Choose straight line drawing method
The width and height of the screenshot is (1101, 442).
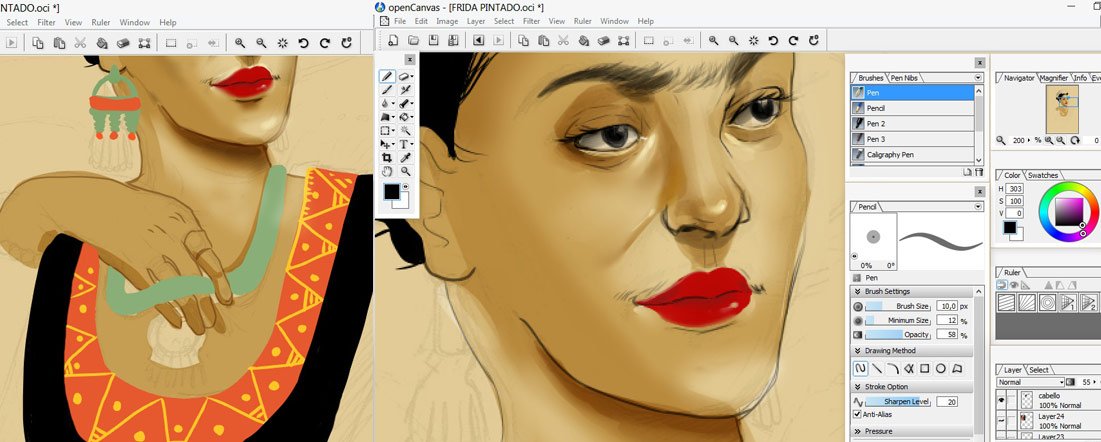click(x=877, y=368)
